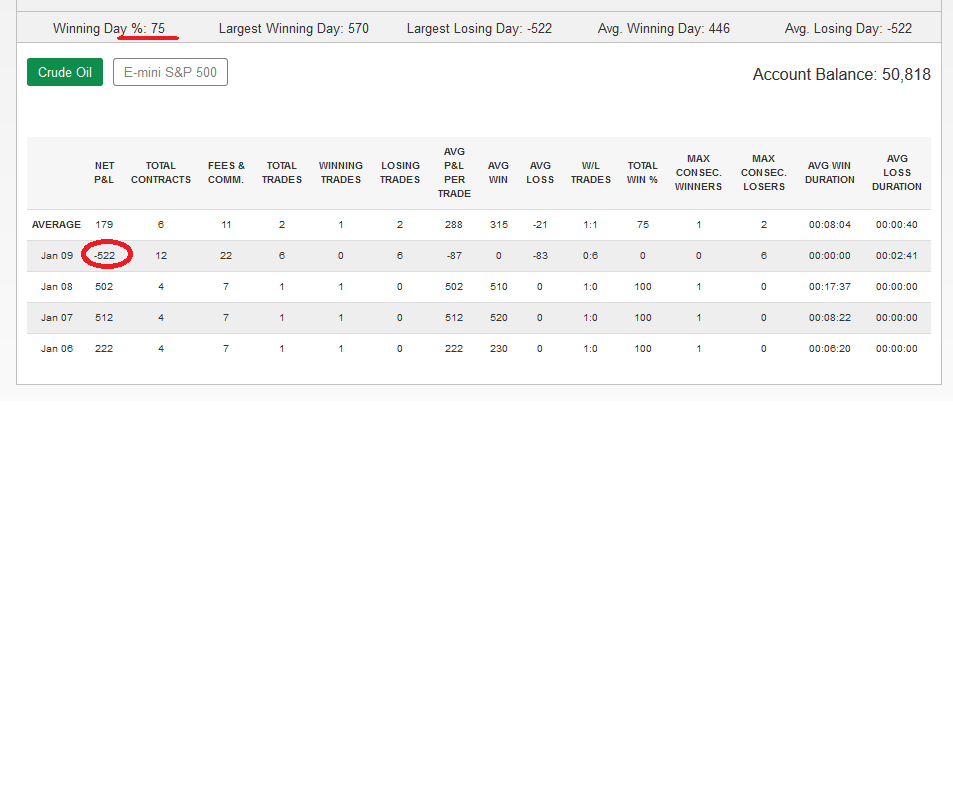Switch to E-mini S&P 500 tab
The width and height of the screenshot is (953, 791).
point(170,72)
